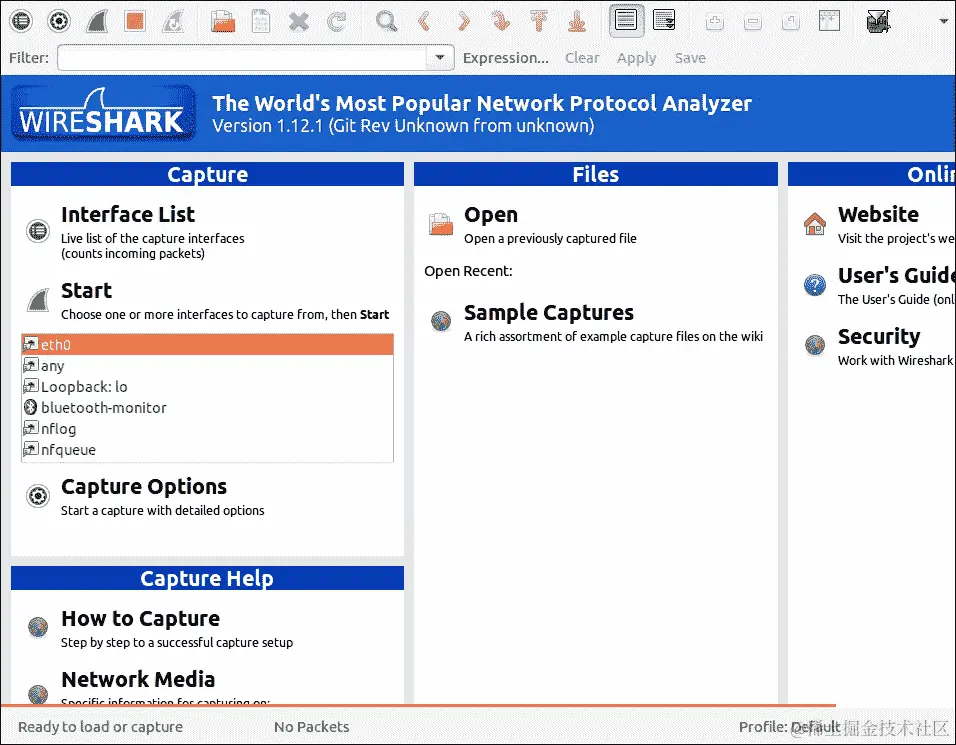This screenshot has height=745, width=956.
Task: Go to packet number icon
Action: point(501,21)
